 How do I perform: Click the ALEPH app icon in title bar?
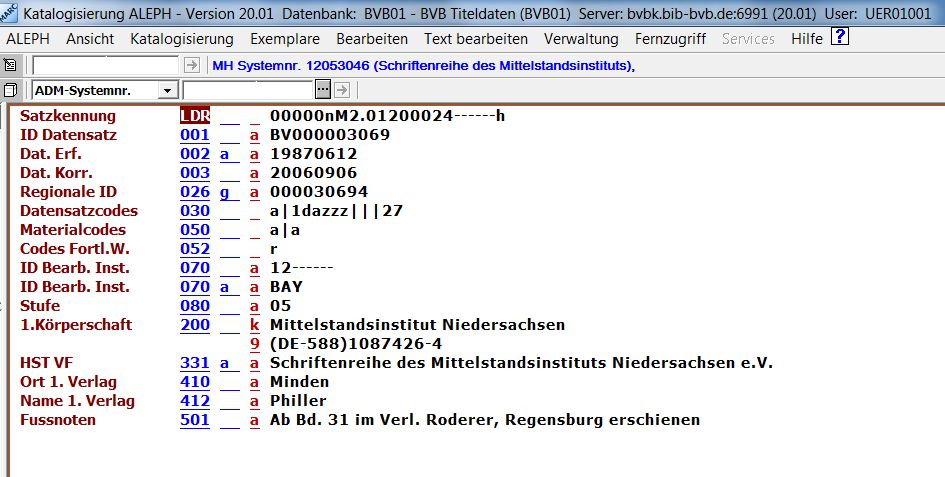click(9, 14)
